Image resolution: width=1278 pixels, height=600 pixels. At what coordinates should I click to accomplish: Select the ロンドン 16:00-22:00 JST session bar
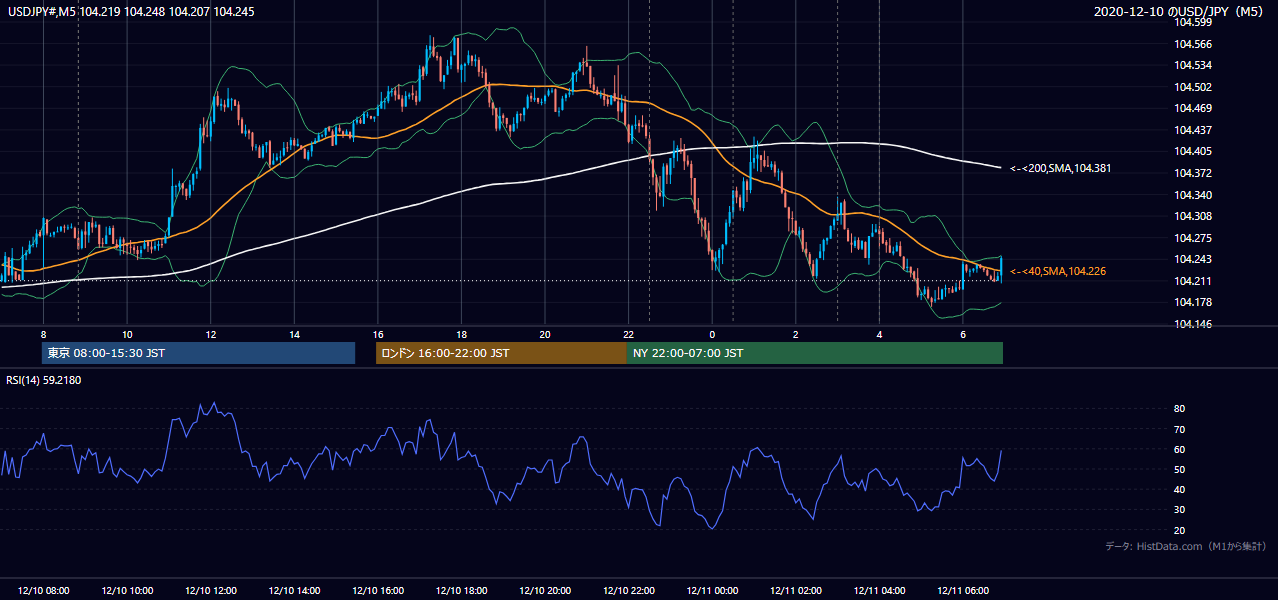501,353
